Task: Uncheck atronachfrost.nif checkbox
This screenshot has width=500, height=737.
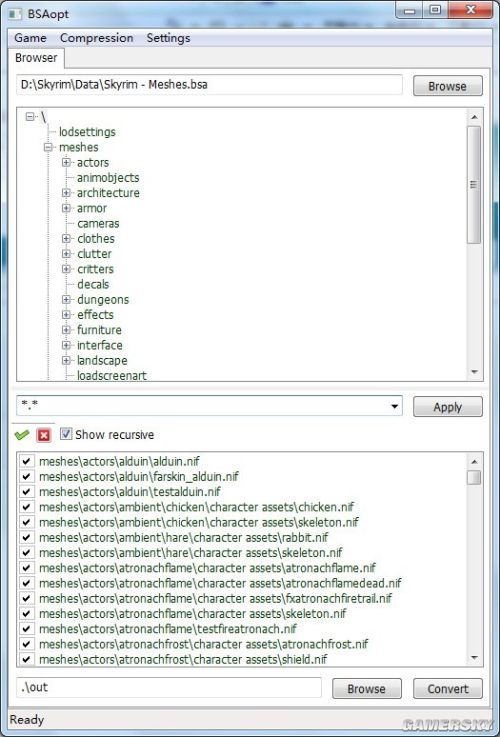Action: tap(26, 644)
